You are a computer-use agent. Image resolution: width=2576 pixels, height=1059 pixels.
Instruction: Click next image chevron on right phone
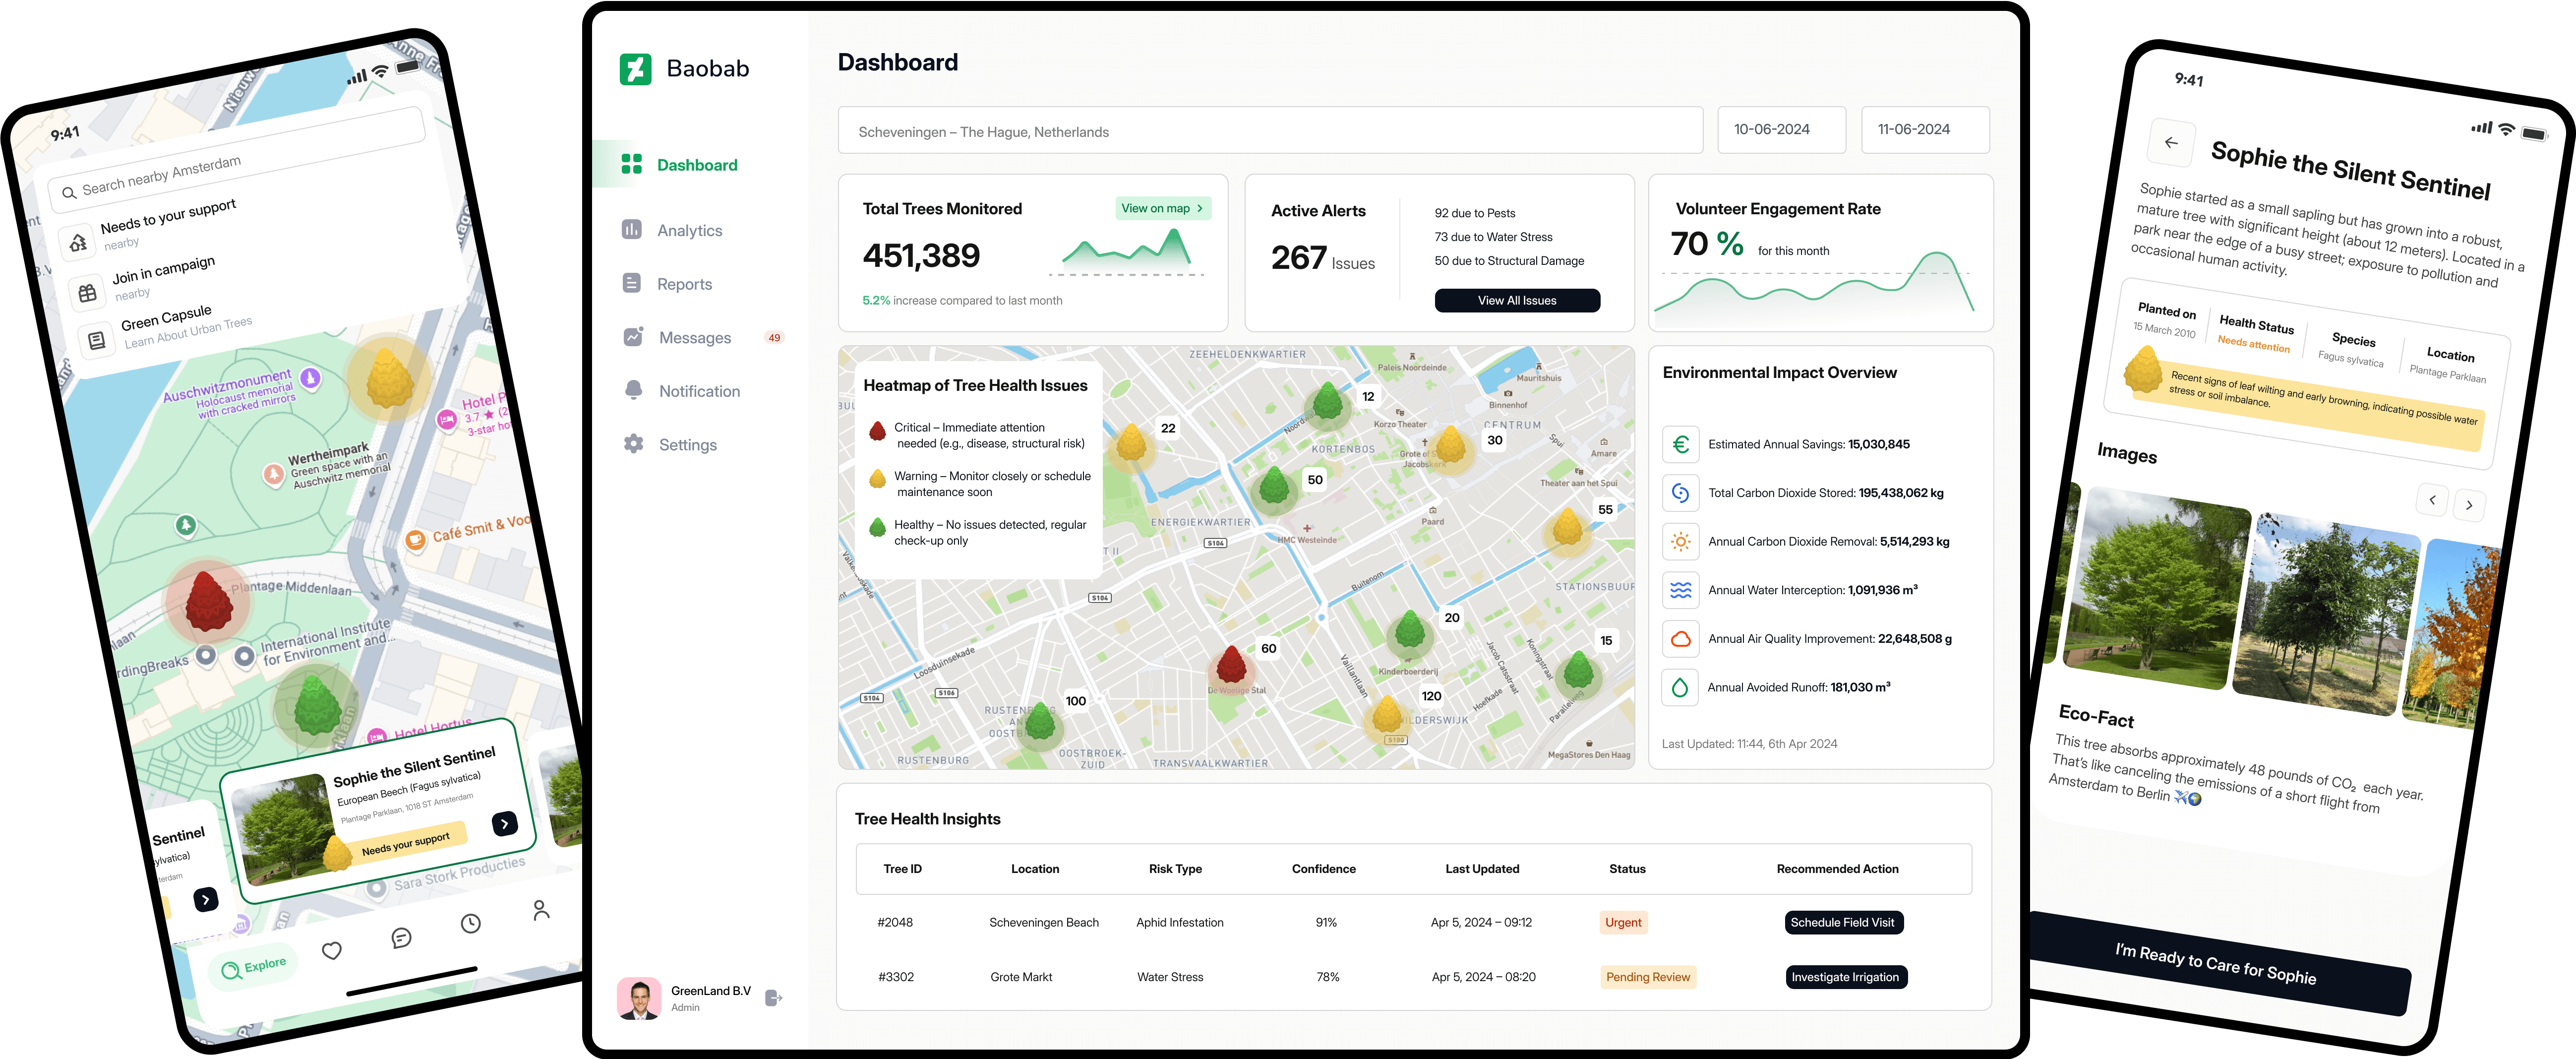coord(2469,505)
